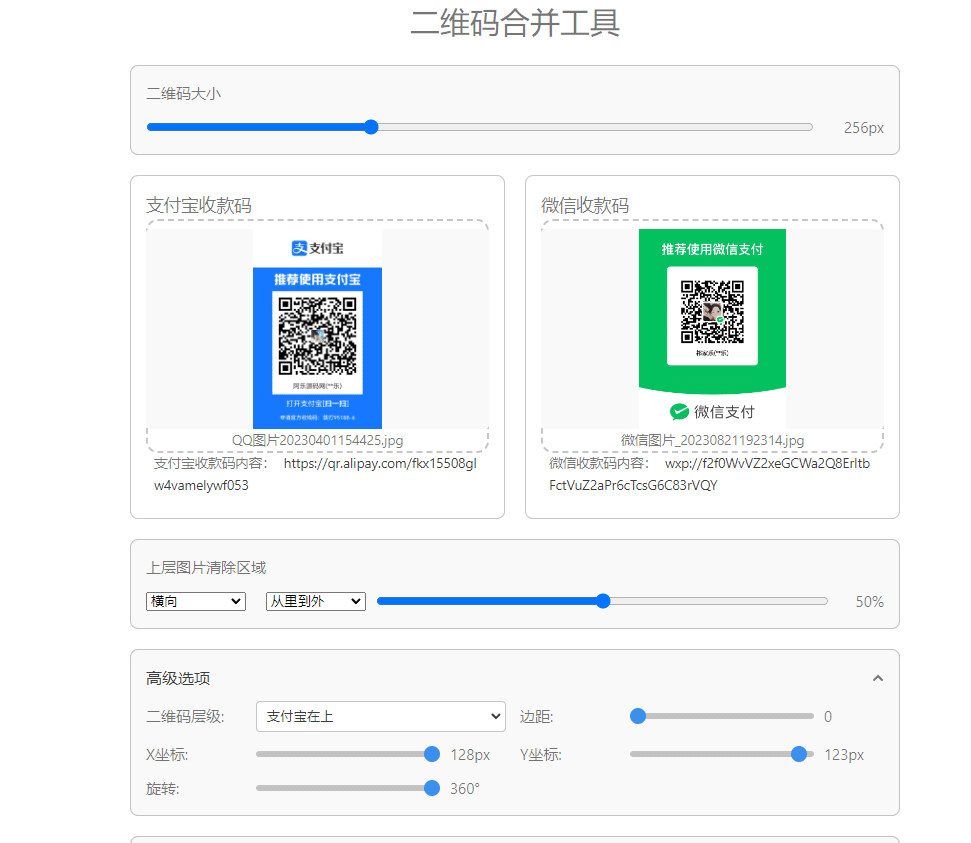Click the 微信支付 logo in the uploaded image
971x843 pixels.
click(712, 411)
